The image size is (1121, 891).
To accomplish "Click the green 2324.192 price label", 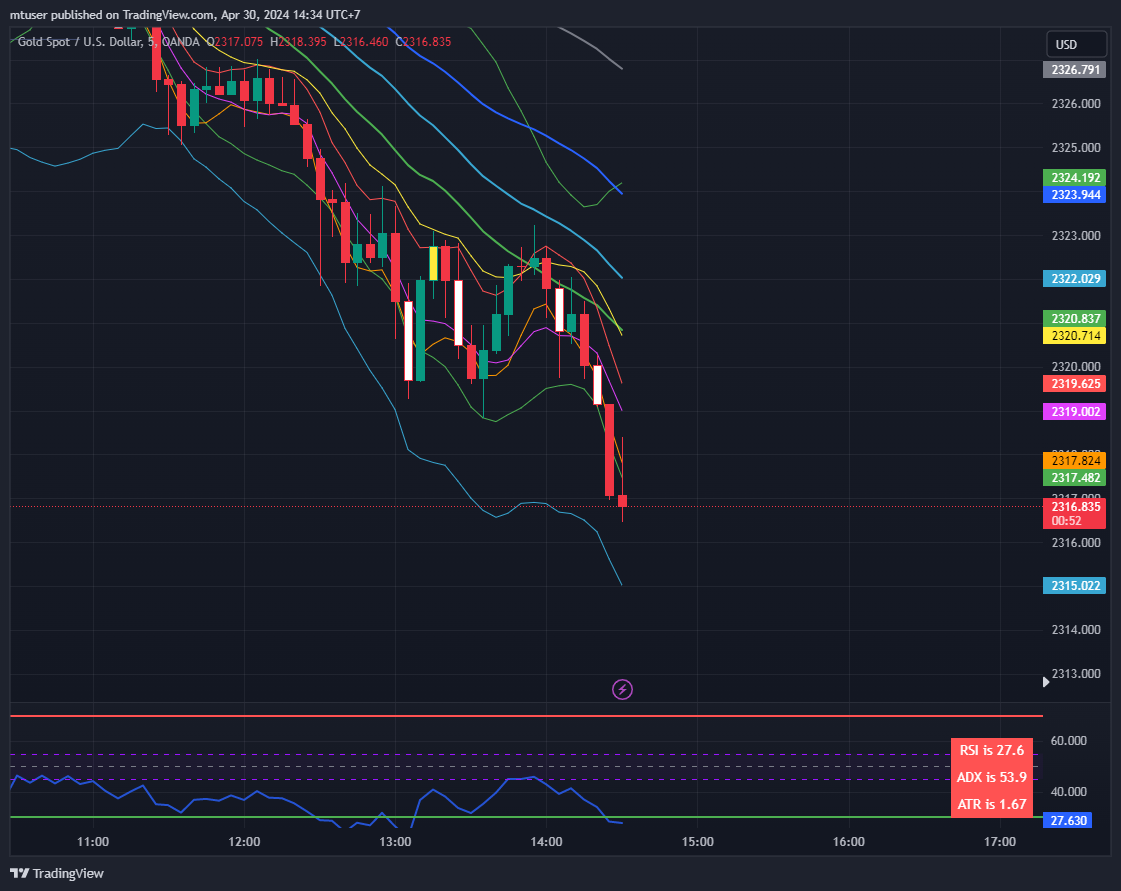I will (1075, 177).
